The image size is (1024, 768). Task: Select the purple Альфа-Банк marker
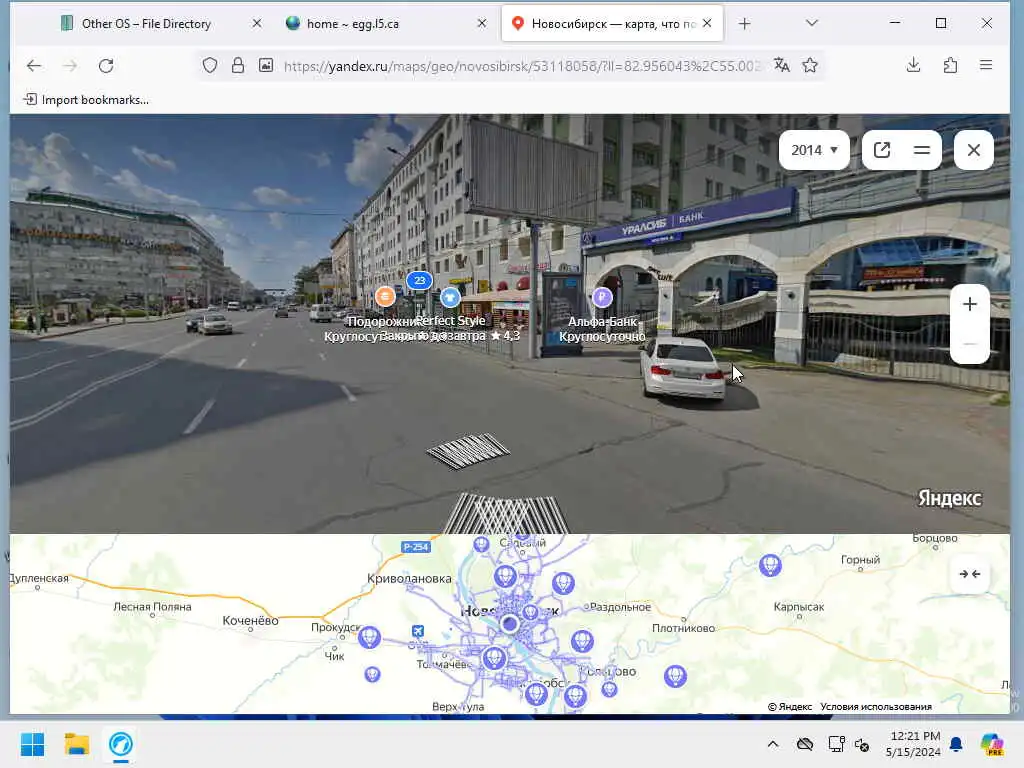click(601, 297)
